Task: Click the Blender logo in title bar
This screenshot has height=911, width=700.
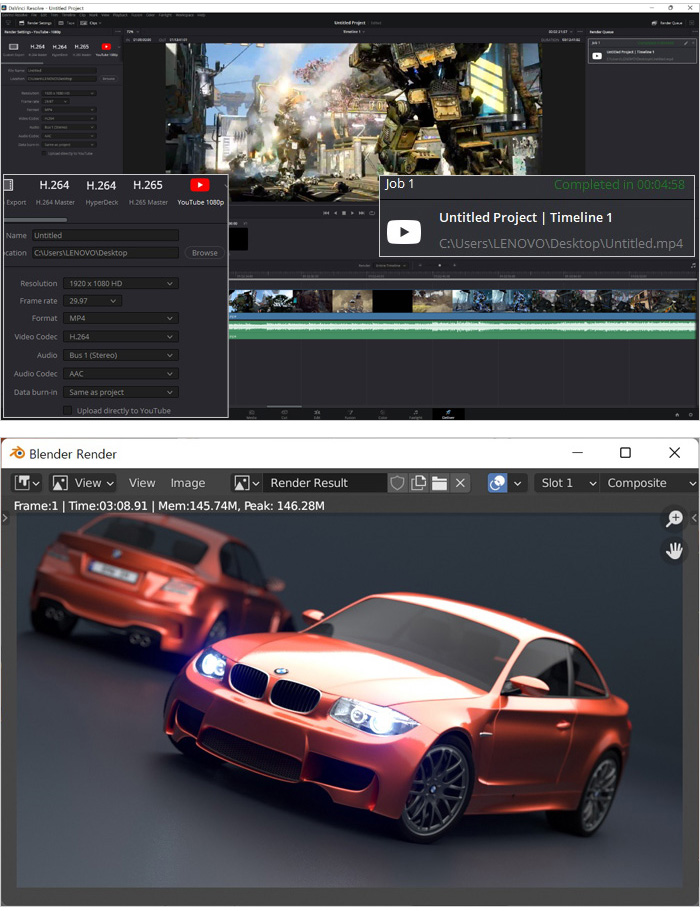Action: 17,453
